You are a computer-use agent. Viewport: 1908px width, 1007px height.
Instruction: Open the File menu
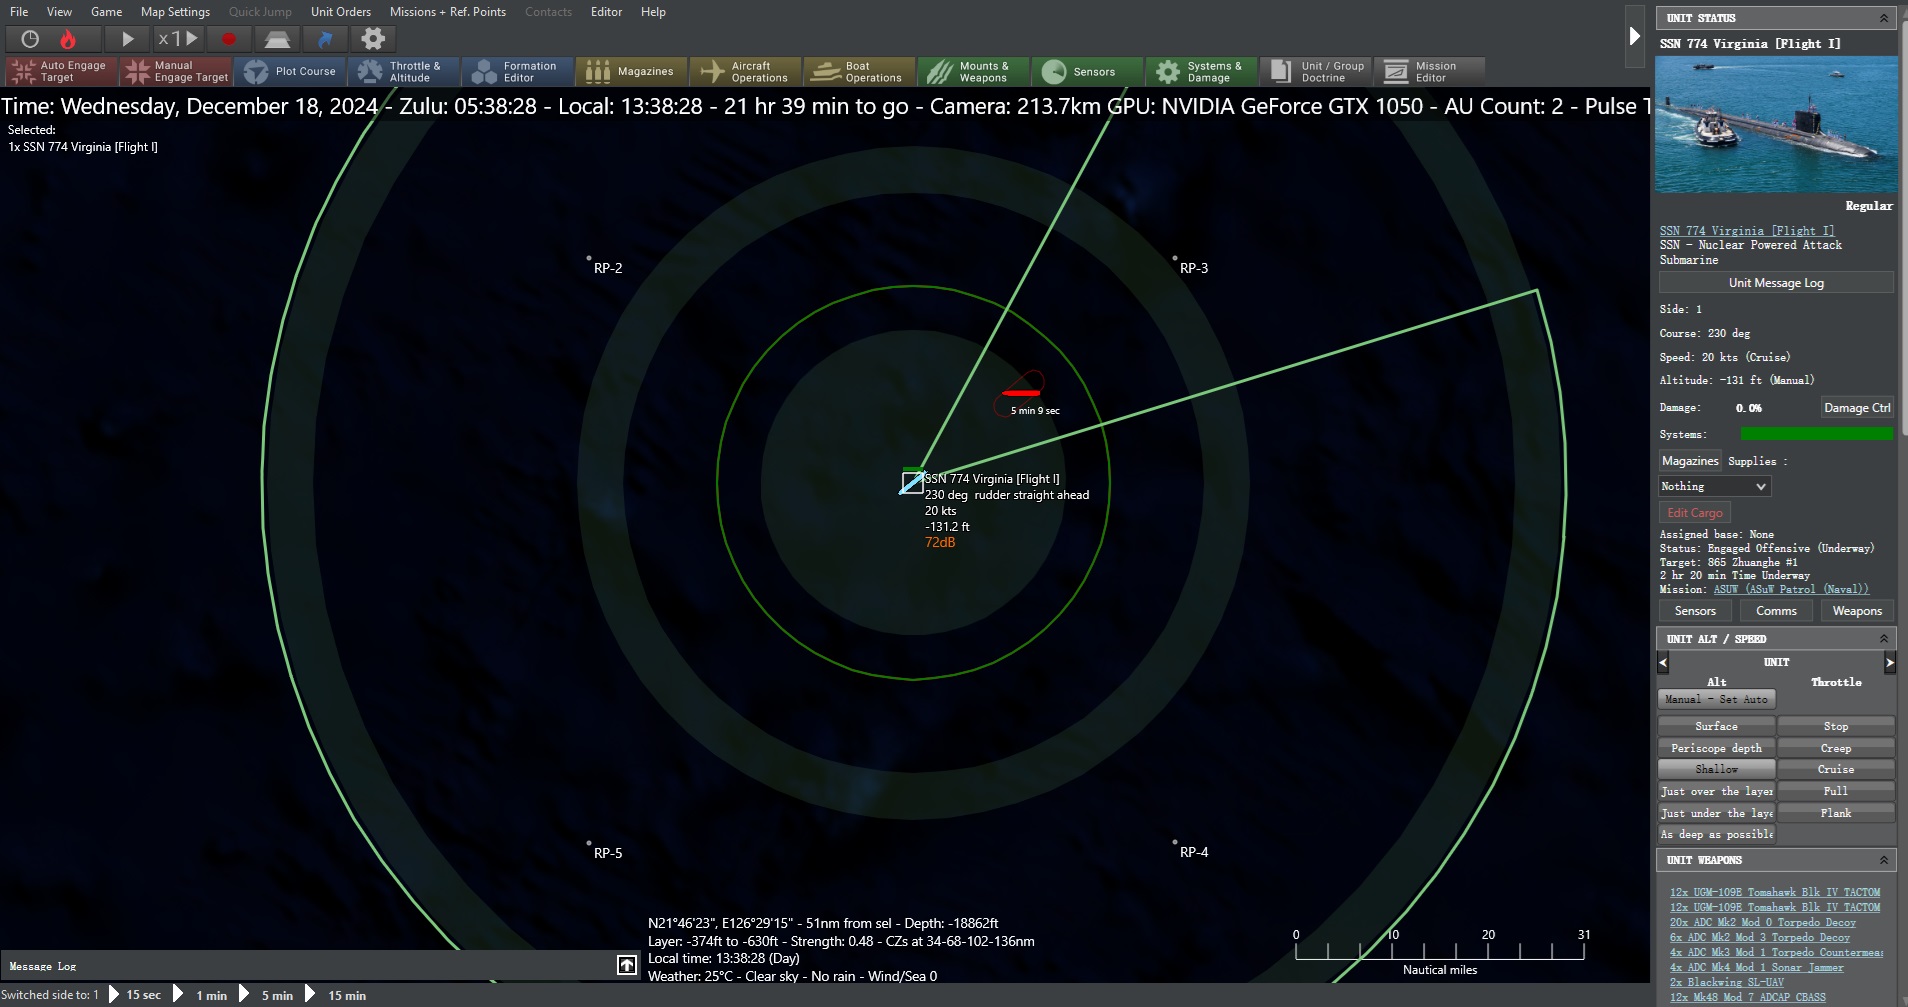(19, 12)
